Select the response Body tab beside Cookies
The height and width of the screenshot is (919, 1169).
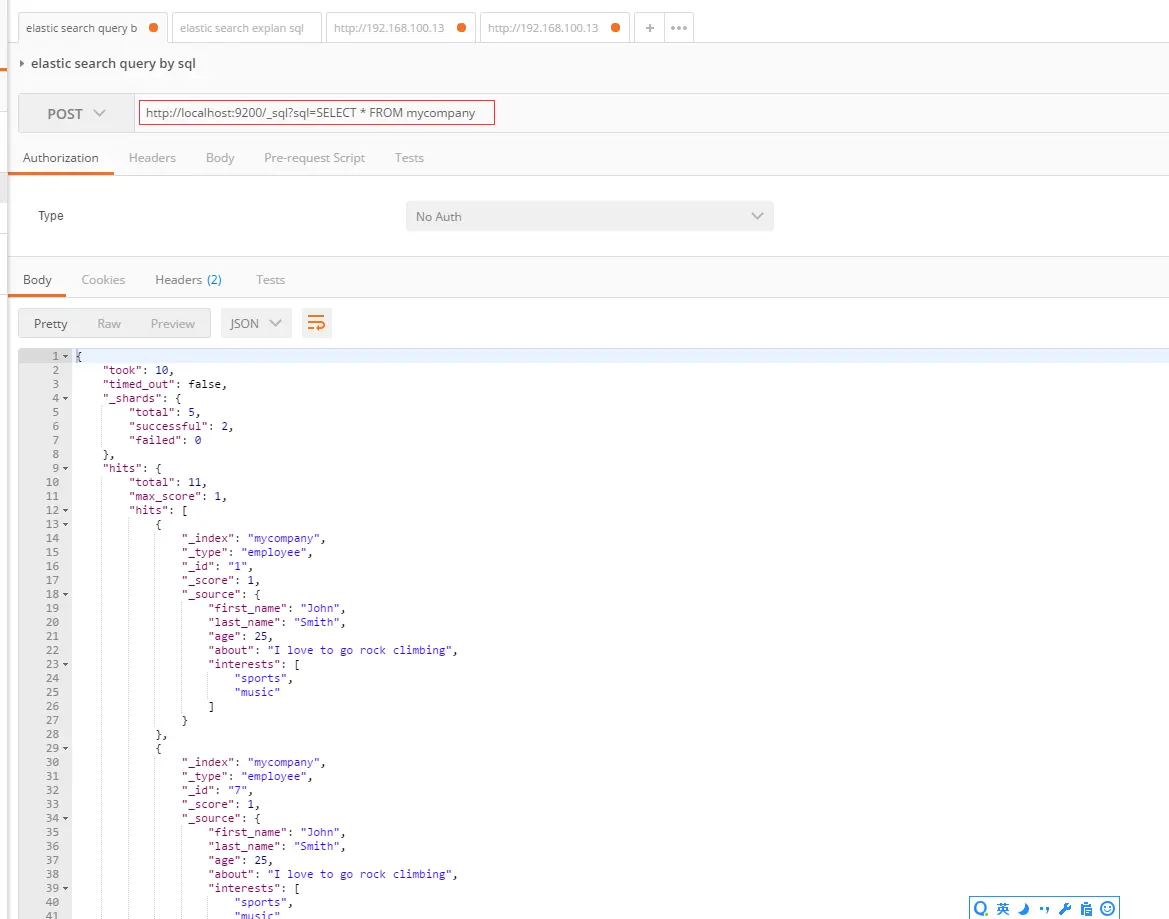point(37,280)
